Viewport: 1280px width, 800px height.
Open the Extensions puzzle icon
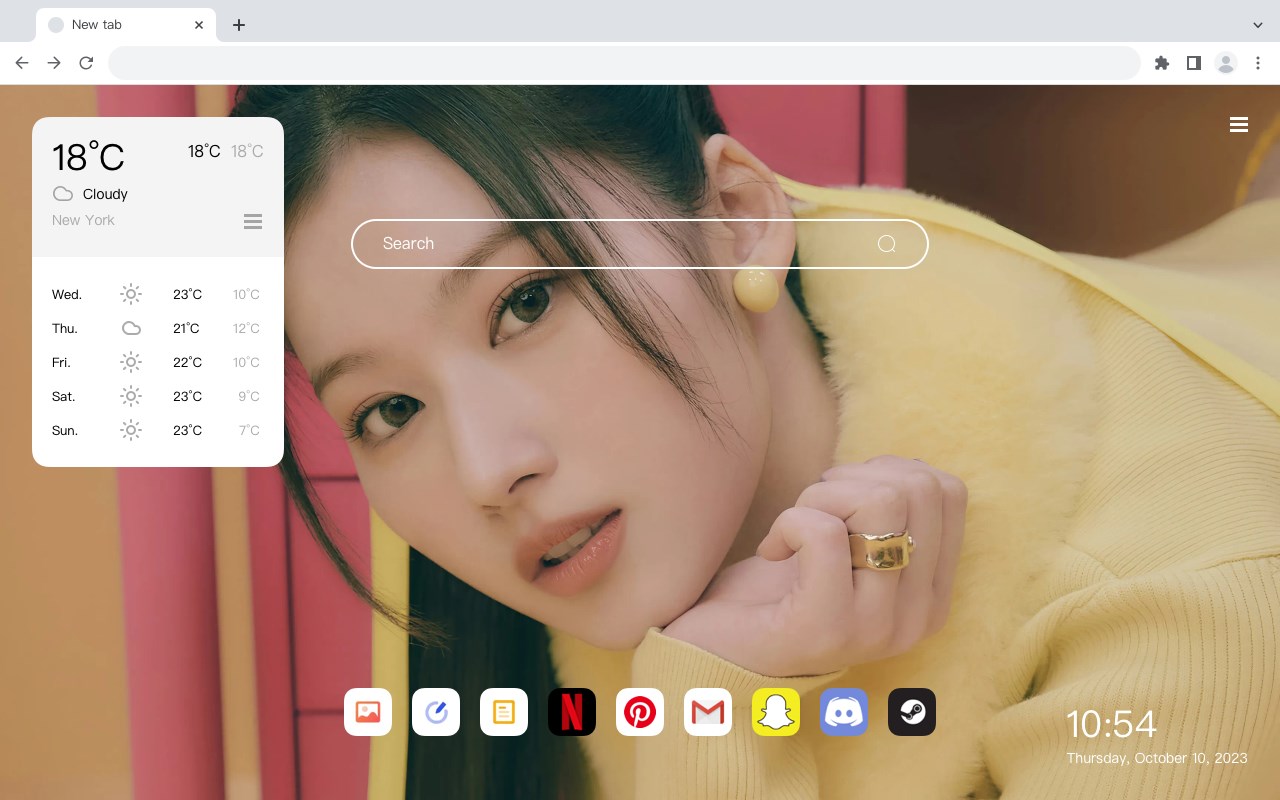tap(1162, 63)
